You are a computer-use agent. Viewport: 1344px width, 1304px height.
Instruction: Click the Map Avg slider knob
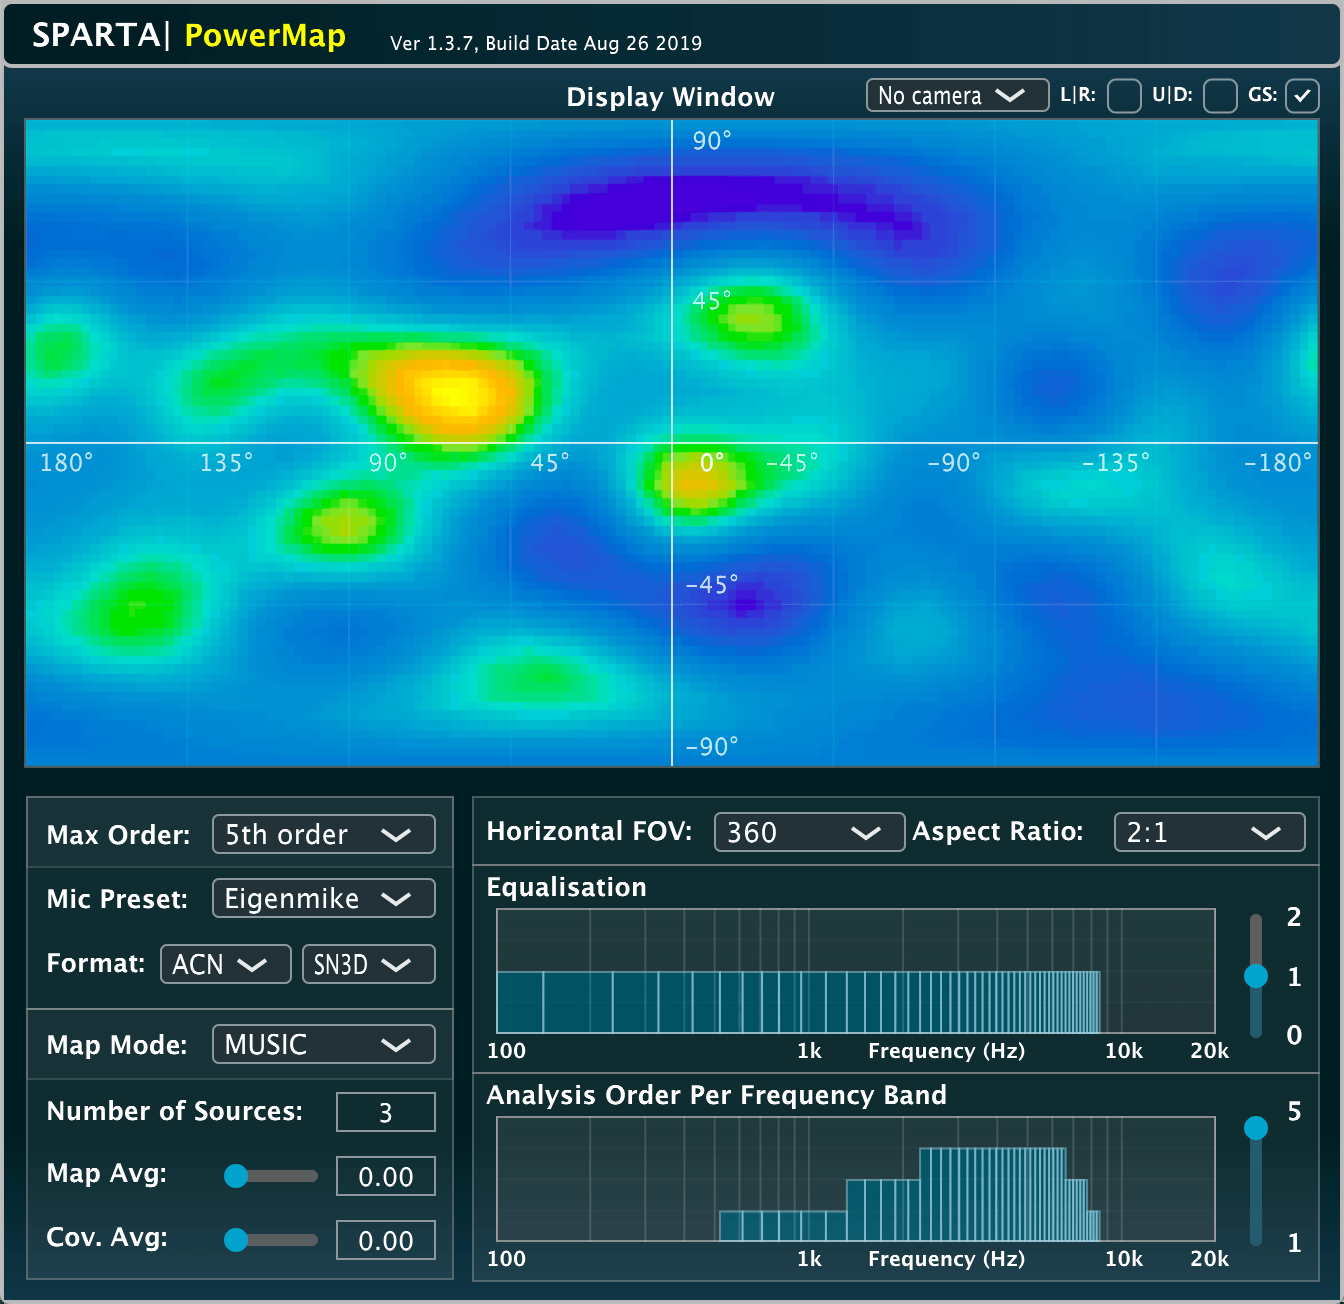[x=236, y=1176]
